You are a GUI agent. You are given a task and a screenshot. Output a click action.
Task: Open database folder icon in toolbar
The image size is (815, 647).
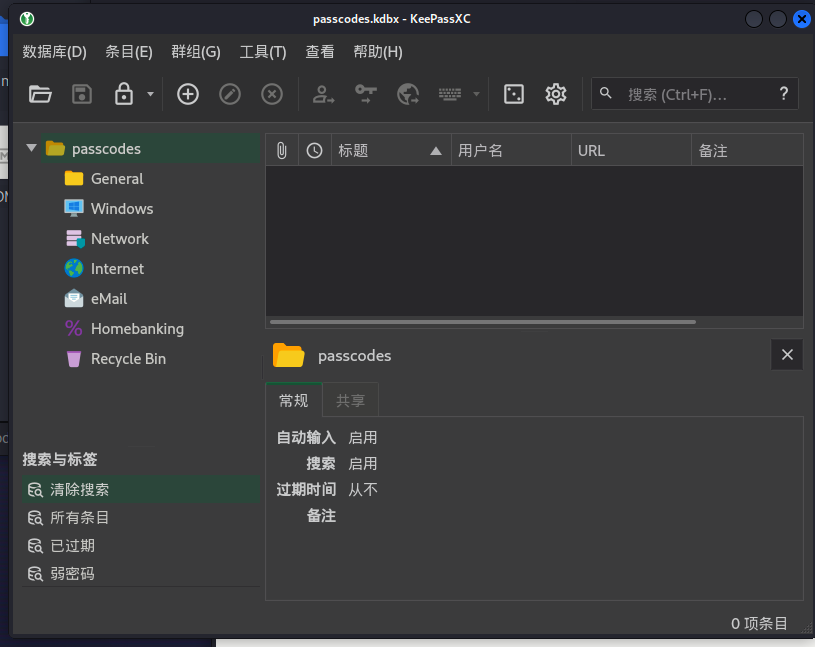click(x=40, y=95)
